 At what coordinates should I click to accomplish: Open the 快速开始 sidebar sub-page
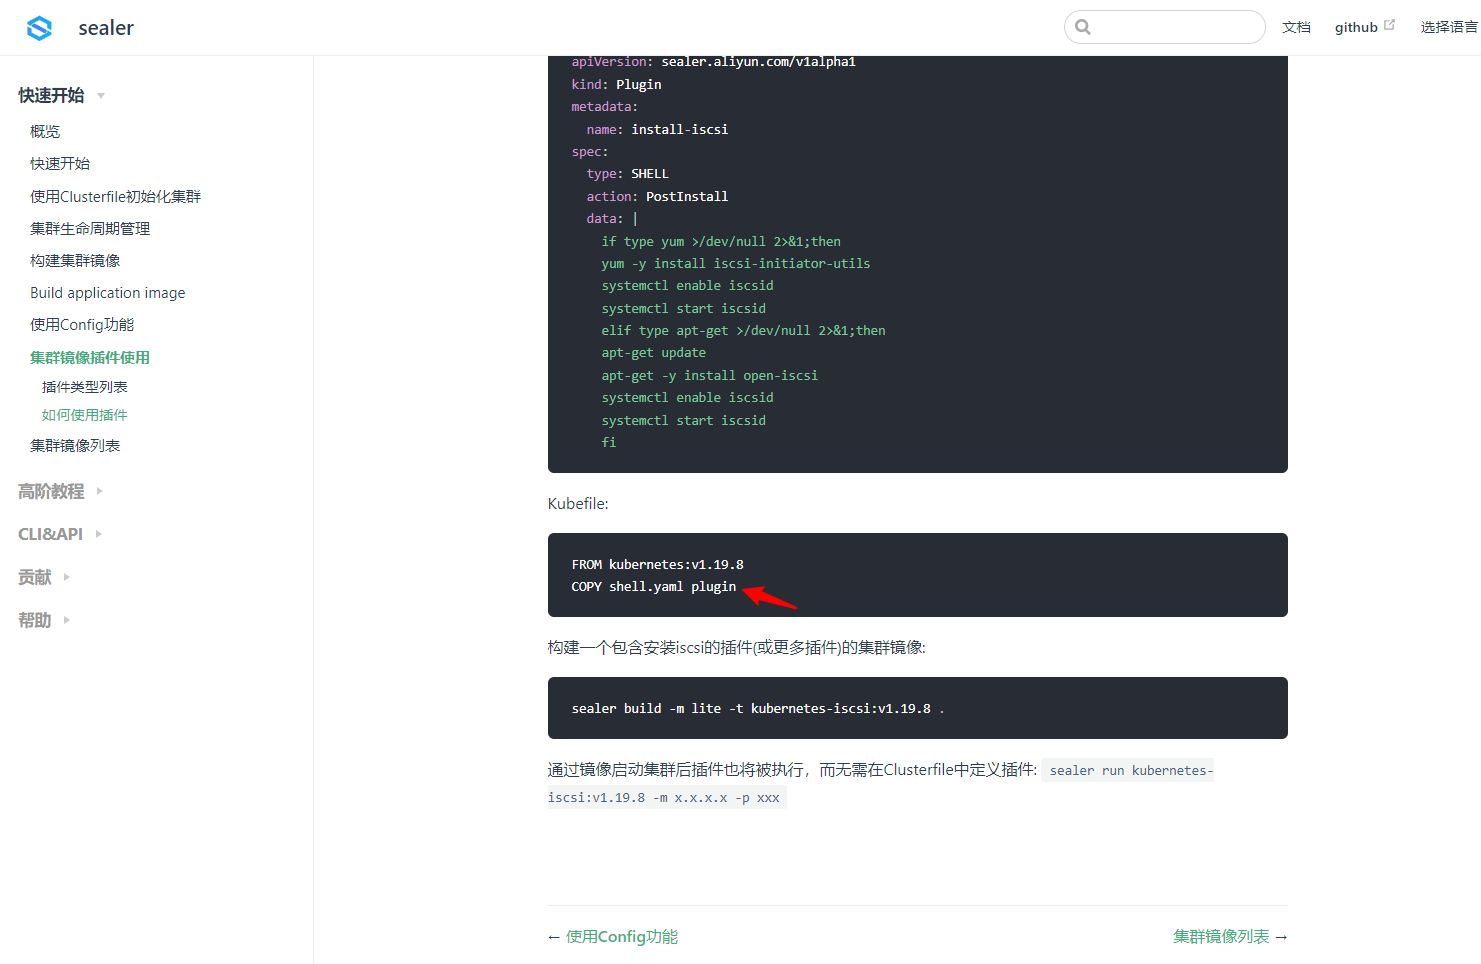60,163
